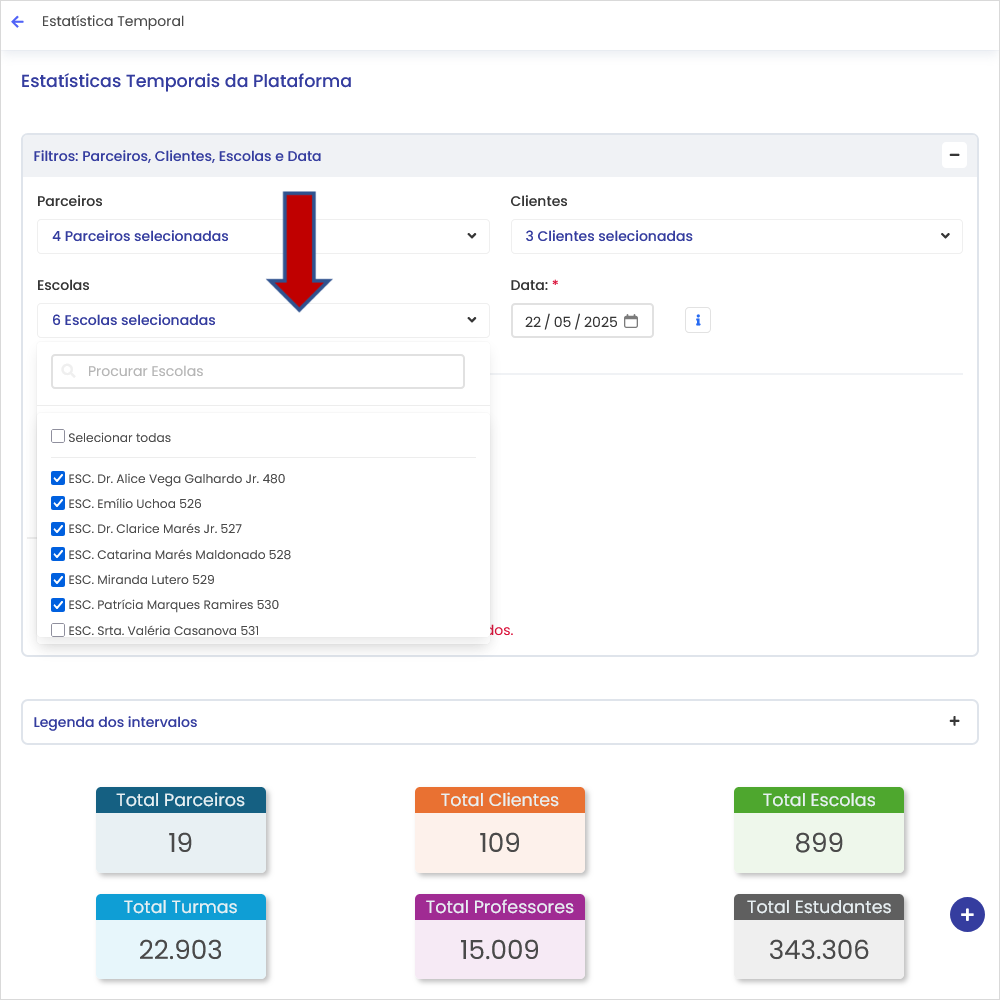Uncheck ESC. Emílio Uchoa 526
This screenshot has height=1000, width=1000.
click(x=58, y=503)
